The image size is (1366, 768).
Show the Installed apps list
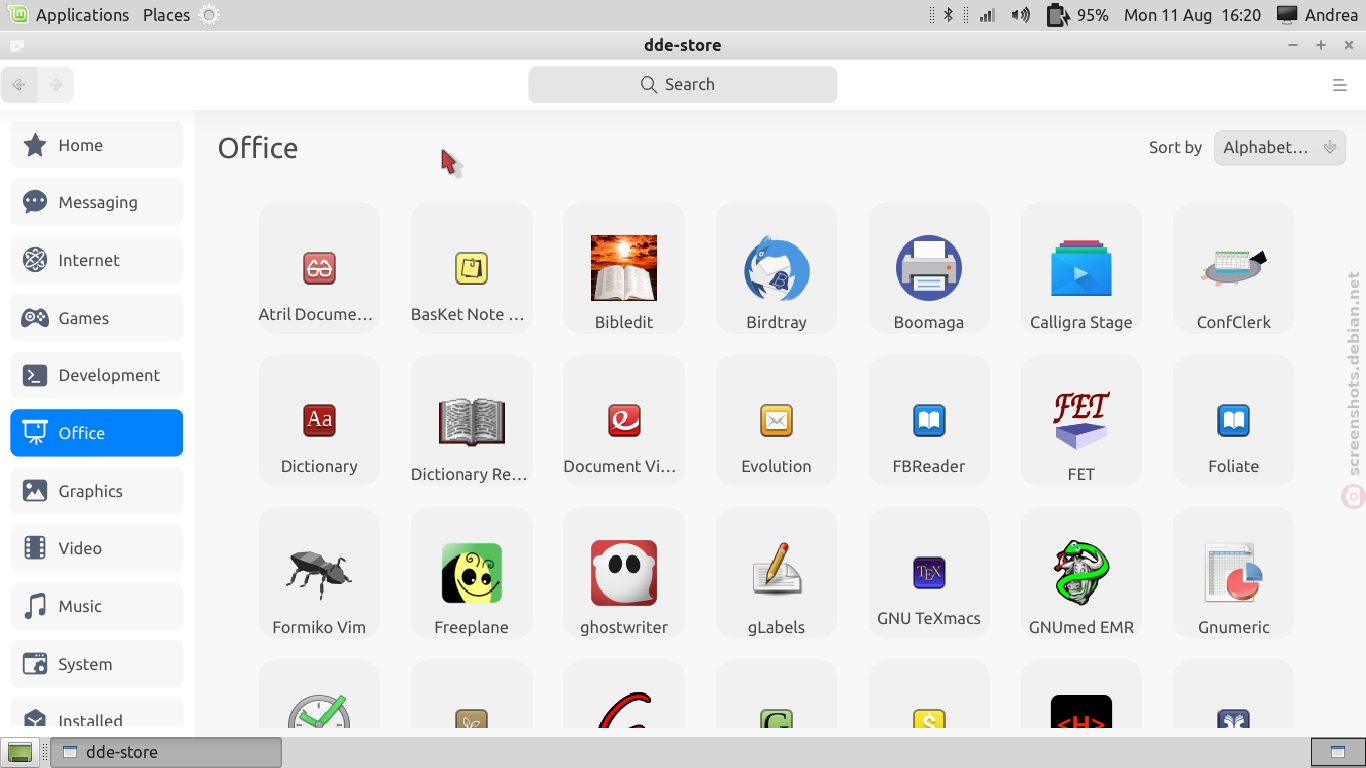click(x=97, y=714)
